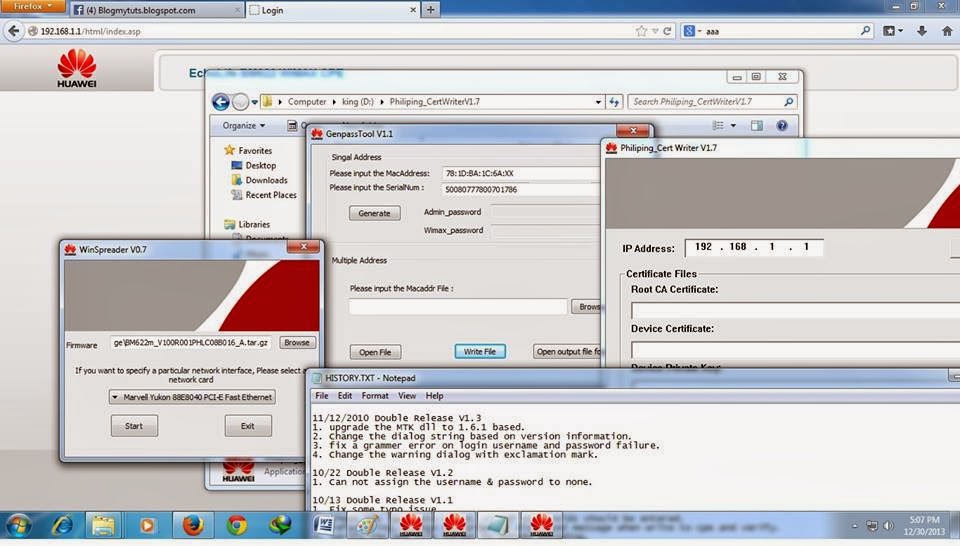
Task: Open the Firefox downloads arrow
Action: click(921, 31)
